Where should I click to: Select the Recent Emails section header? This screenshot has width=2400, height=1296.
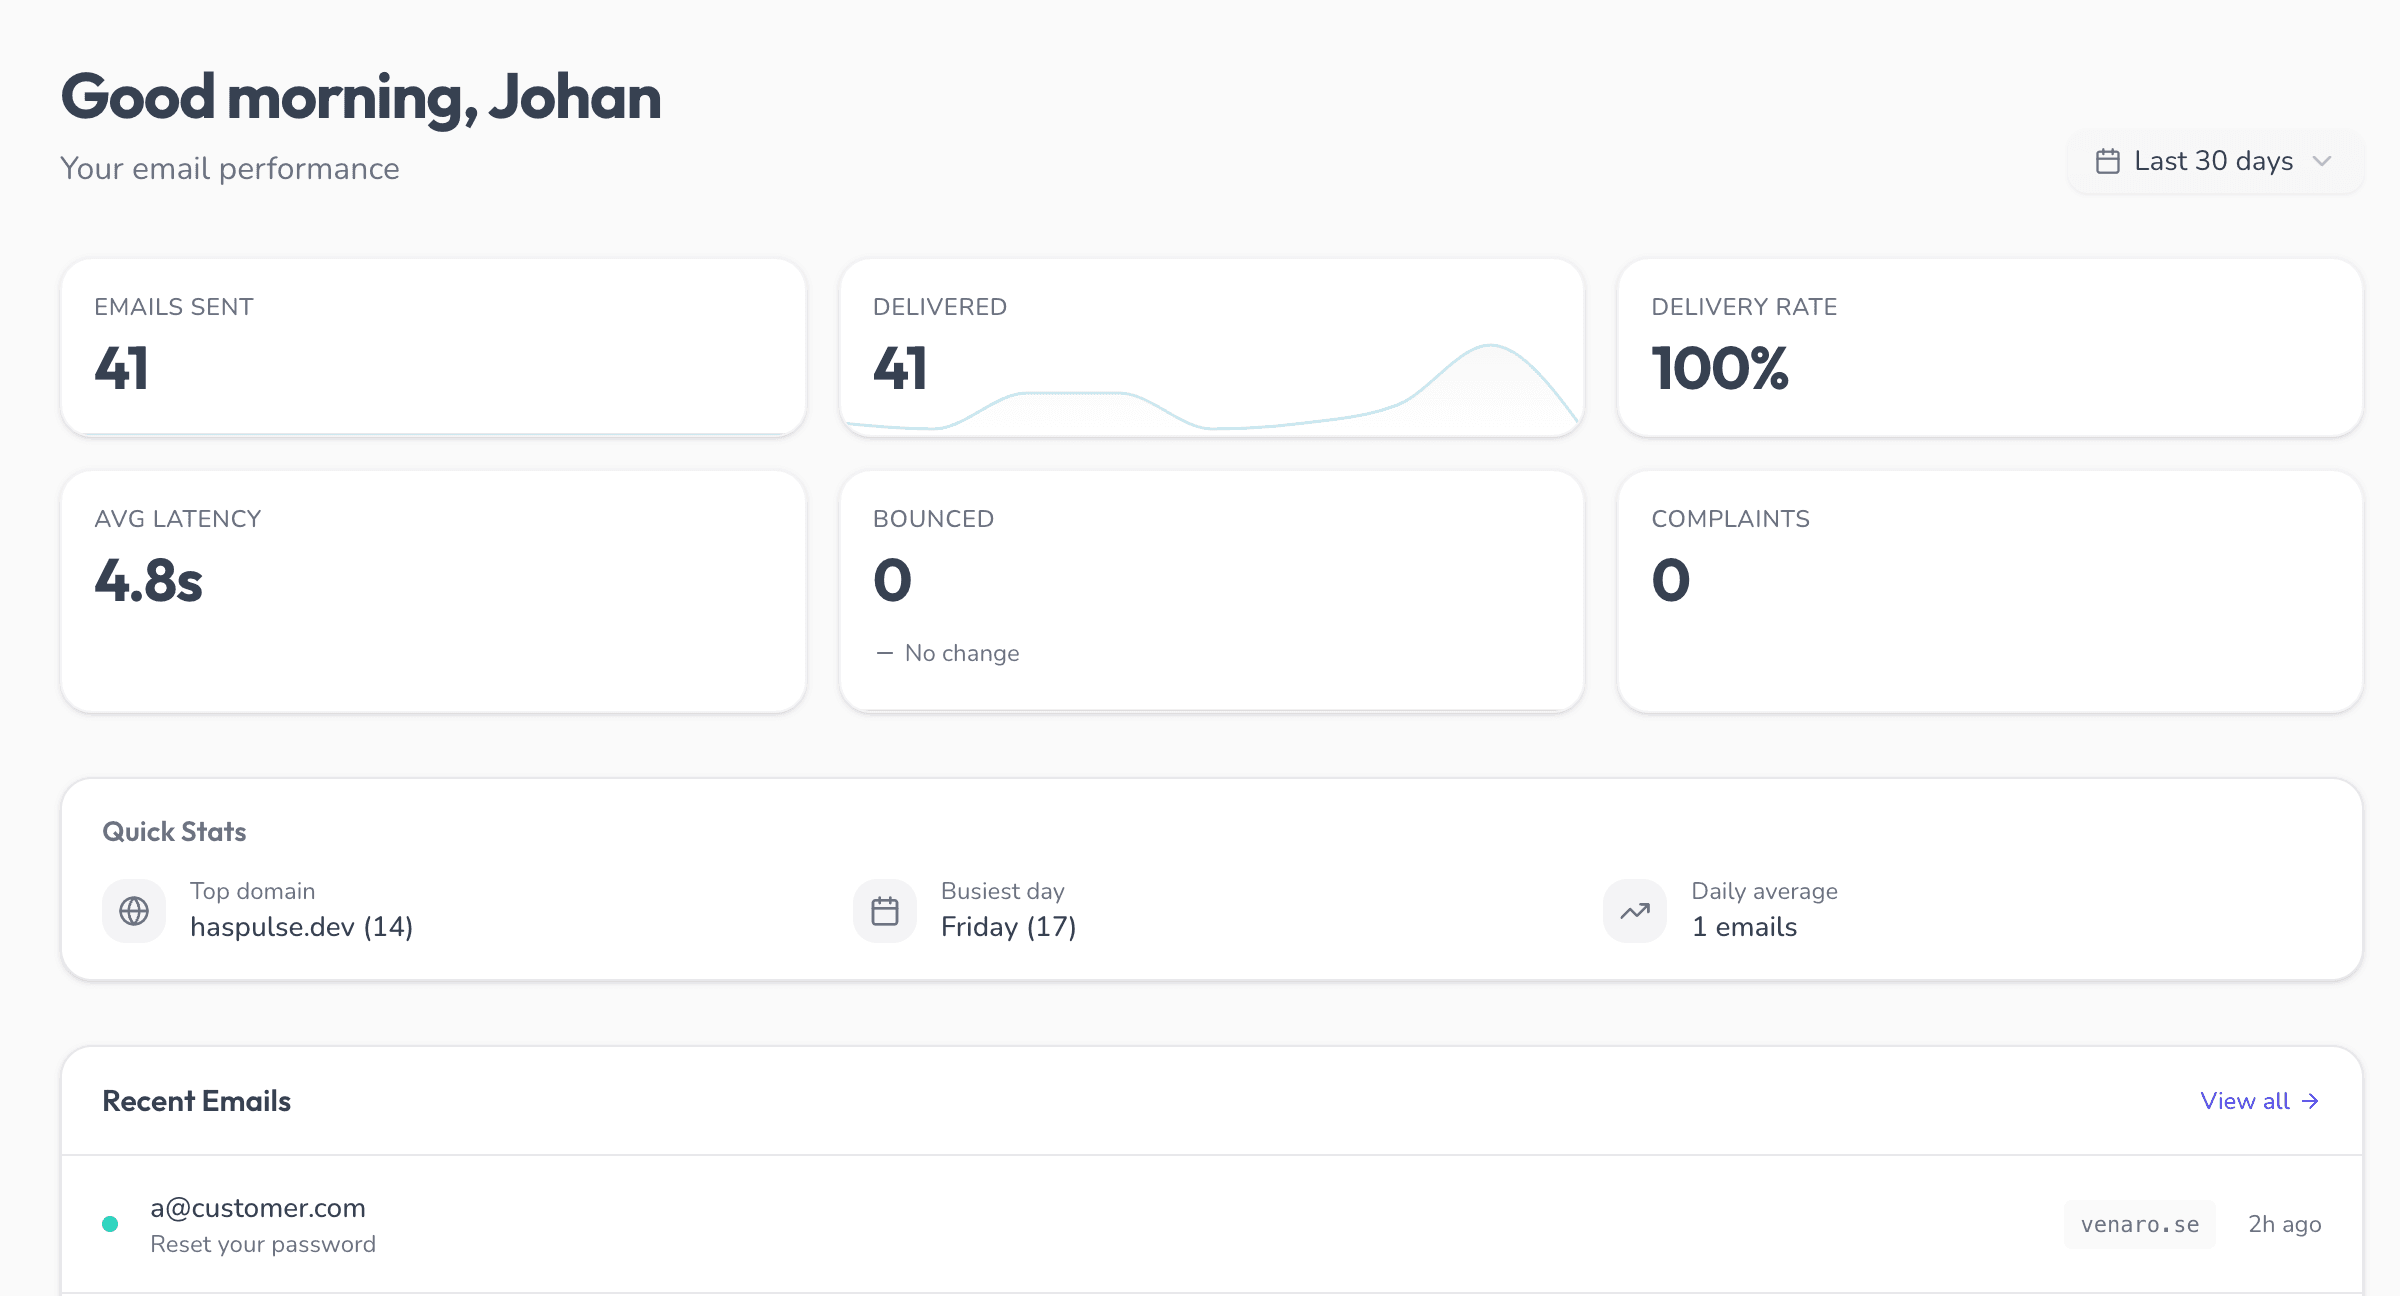[x=196, y=1101]
